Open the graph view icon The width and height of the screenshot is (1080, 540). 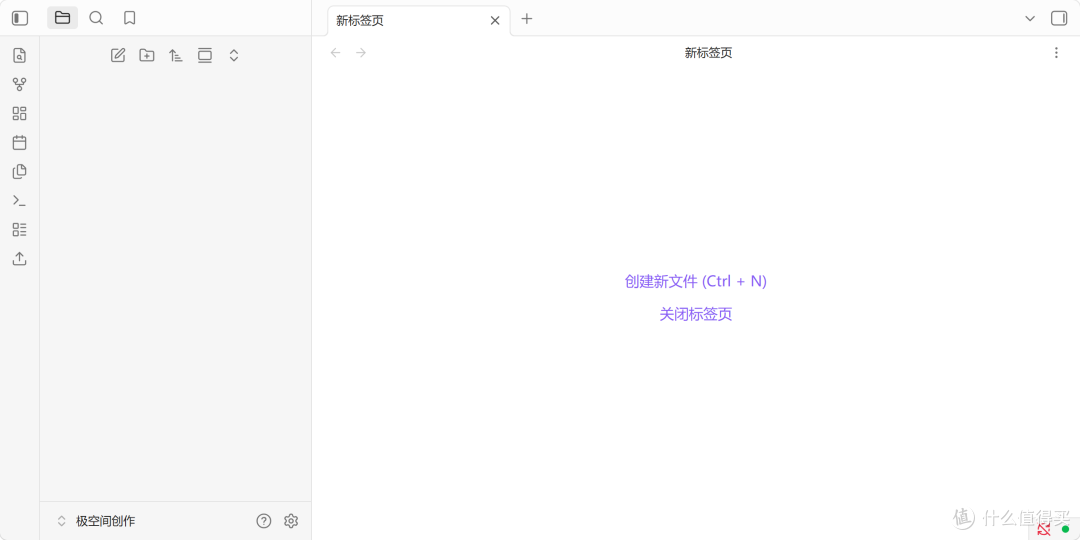pyautogui.click(x=19, y=85)
